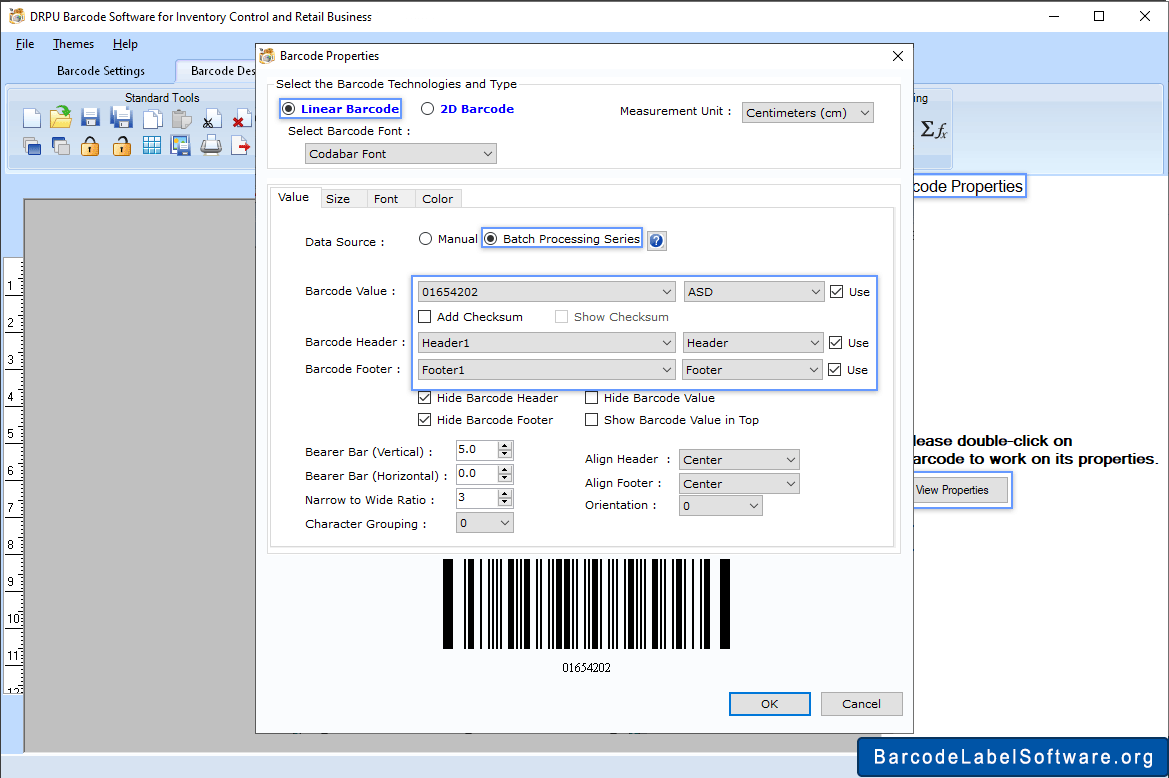Open the Header1 dropdown list

tap(546, 343)
